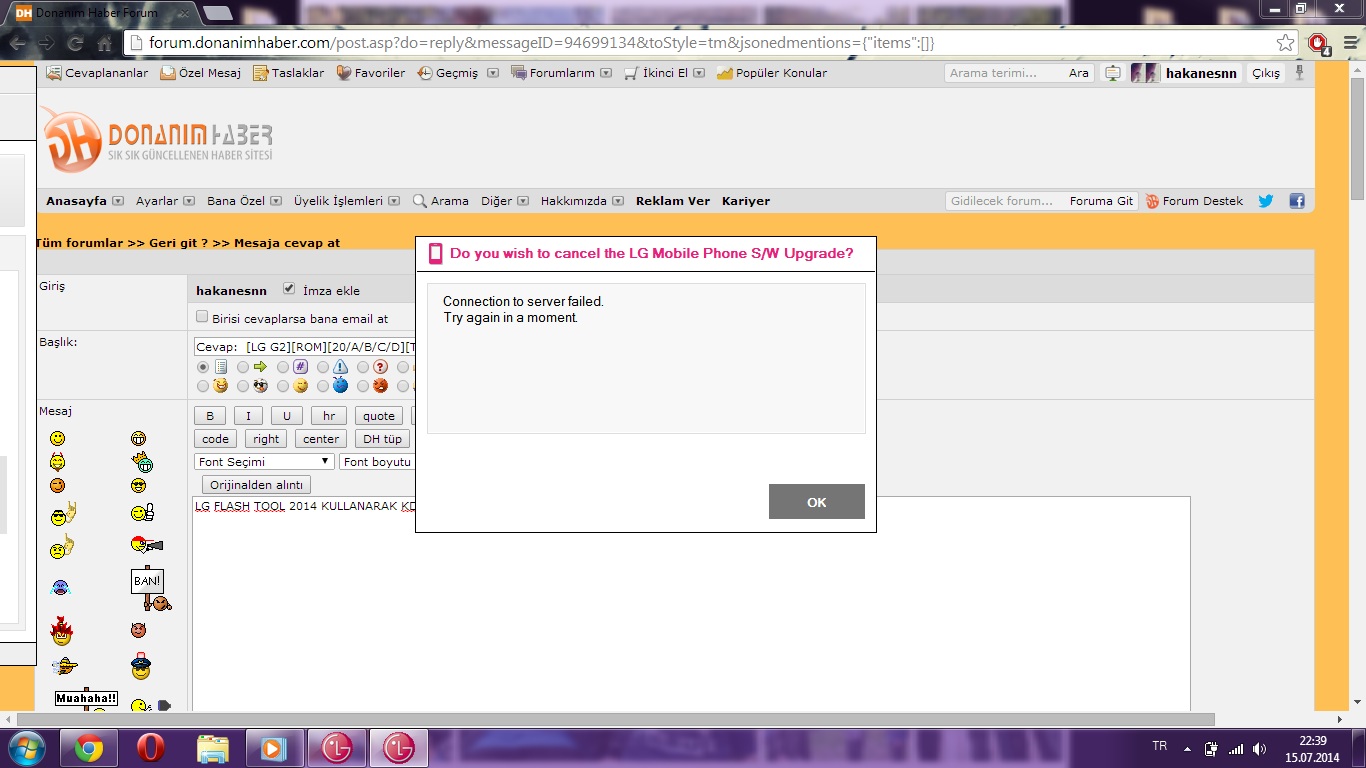Expand the Hakkımızda menu arrow
Image resolution: width=1366 pixels, height=768 pixels.
tap(618, 201)
